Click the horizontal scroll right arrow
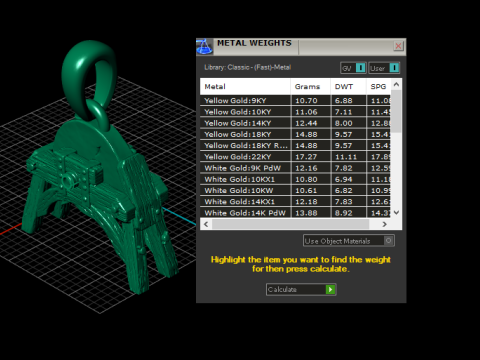Screen dimensions: 480x360 point(384,224)
